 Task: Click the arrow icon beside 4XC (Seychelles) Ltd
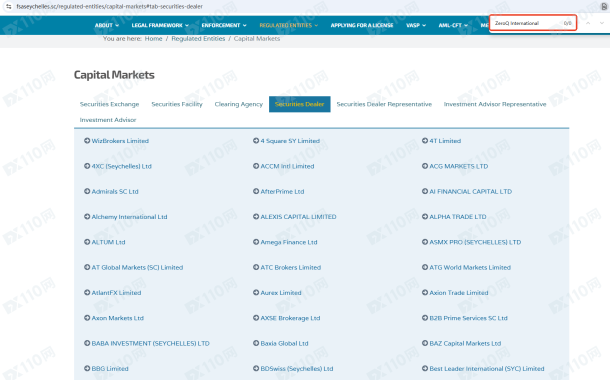87,166
